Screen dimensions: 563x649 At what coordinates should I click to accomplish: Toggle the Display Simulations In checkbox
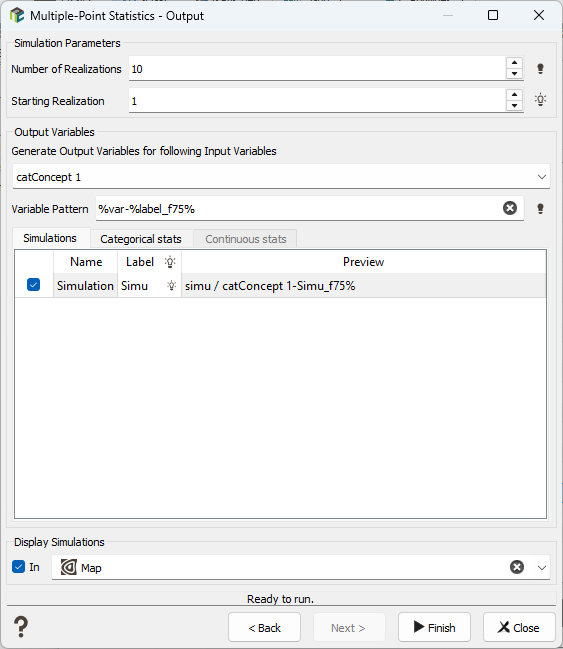tap(19, 567)
